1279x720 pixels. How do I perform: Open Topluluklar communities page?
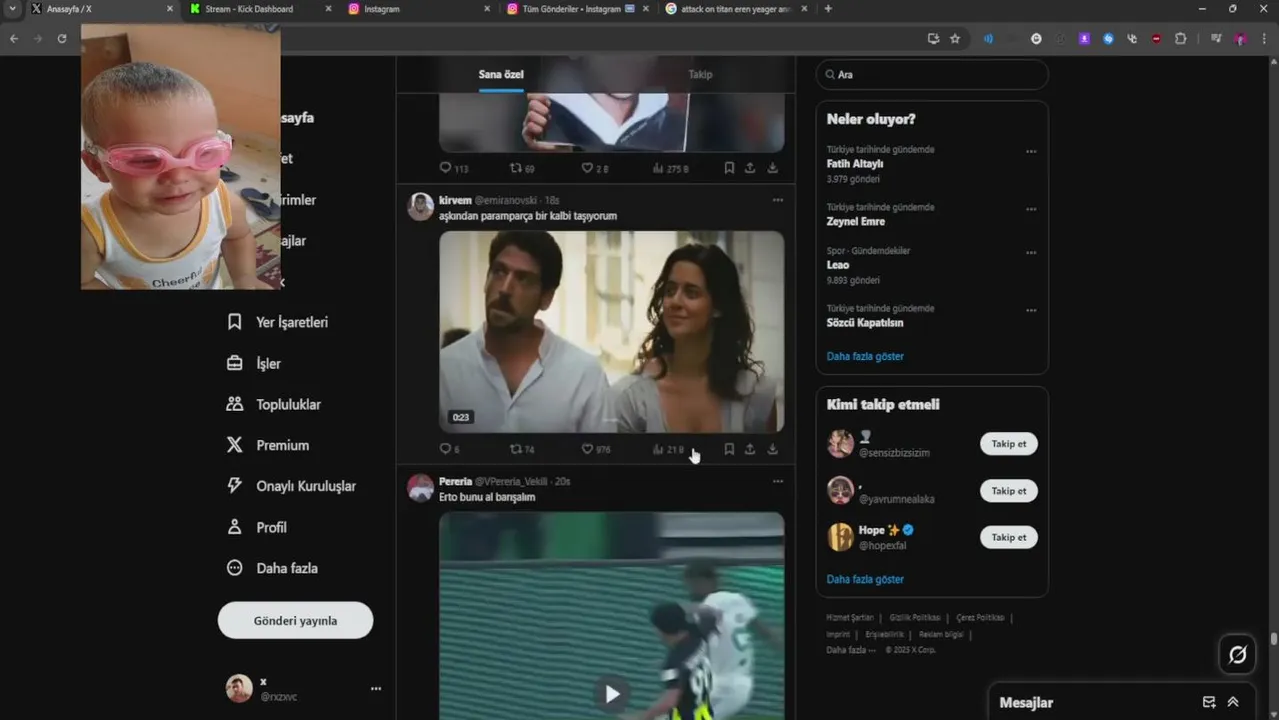[274, 404]
